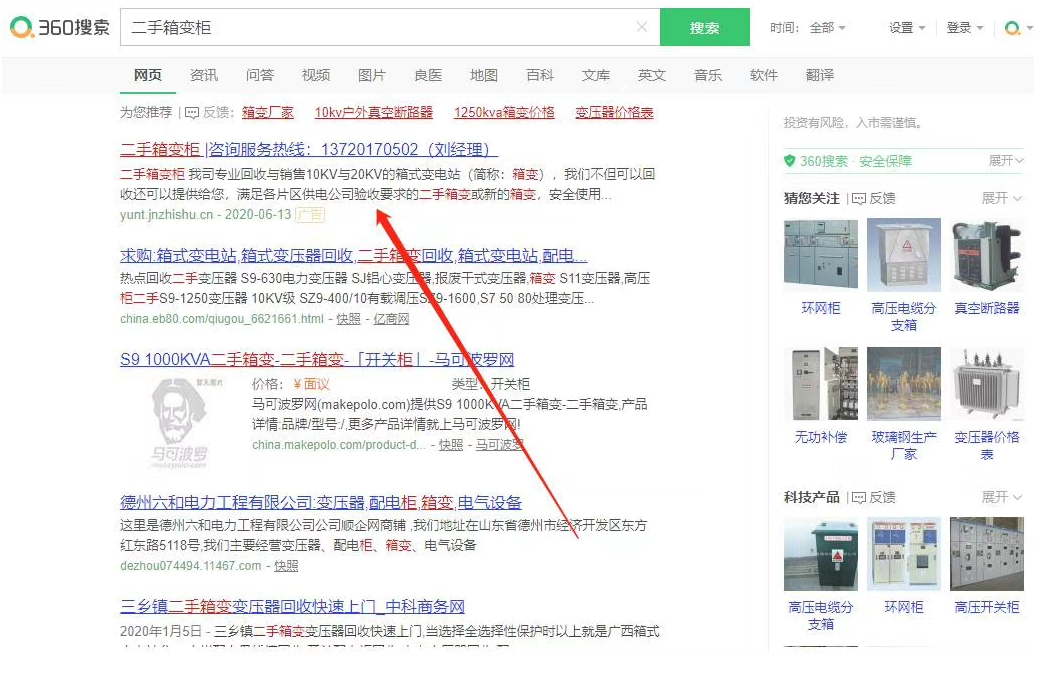Open result 求购:箱式变电站,箱式变压器回收
This screenshot has height=677, width=1054.
click(354, 255)
